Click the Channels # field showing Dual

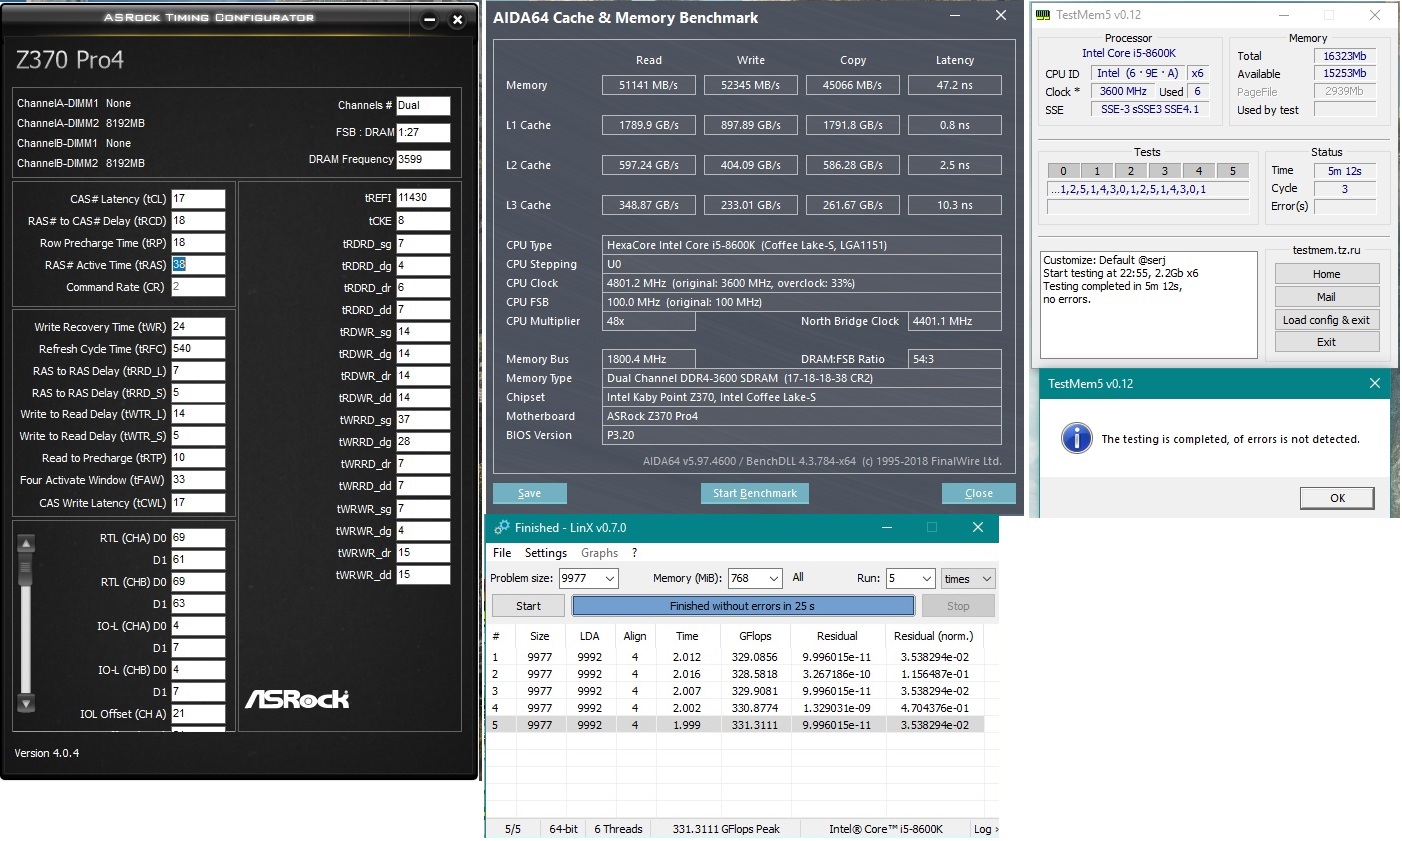click(423, 105)
